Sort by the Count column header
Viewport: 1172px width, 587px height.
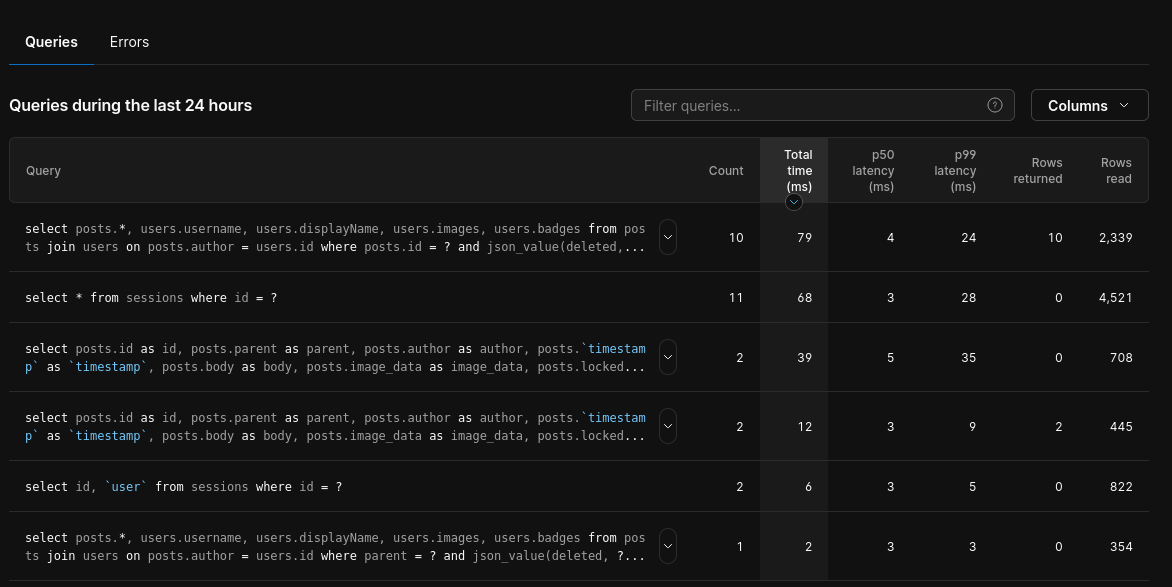[726, 170]
